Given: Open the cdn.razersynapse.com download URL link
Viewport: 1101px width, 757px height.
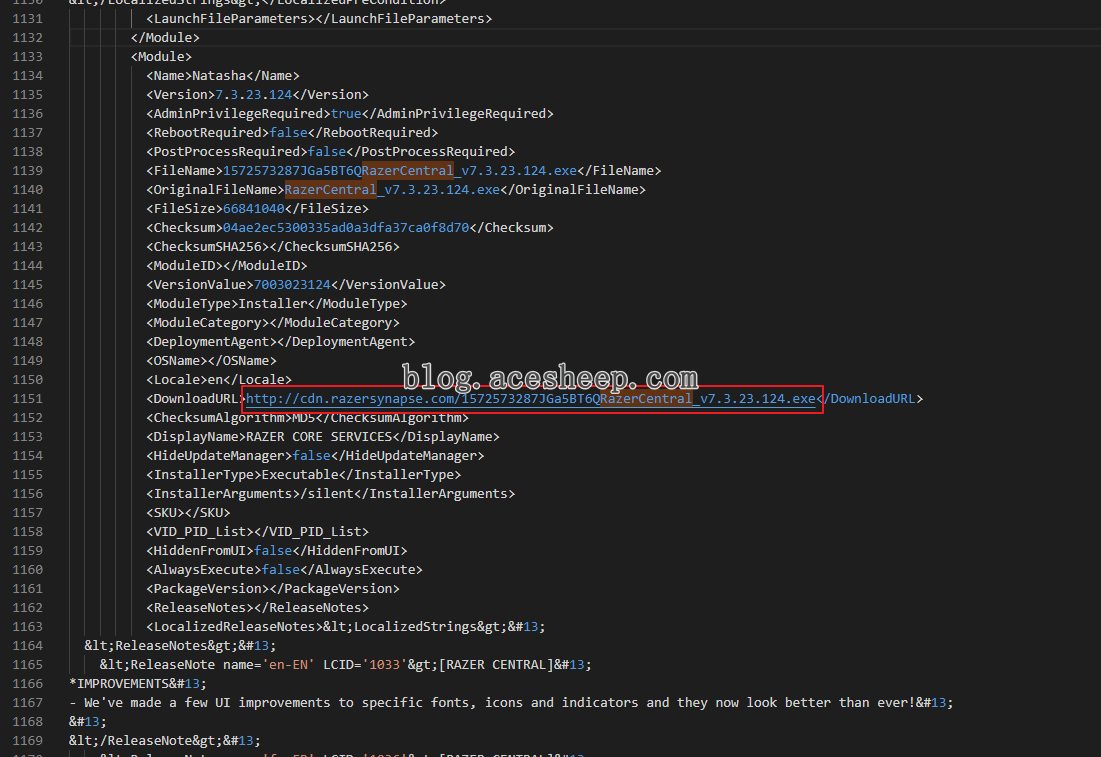Looking at the screenshot, I should (530, 399).
